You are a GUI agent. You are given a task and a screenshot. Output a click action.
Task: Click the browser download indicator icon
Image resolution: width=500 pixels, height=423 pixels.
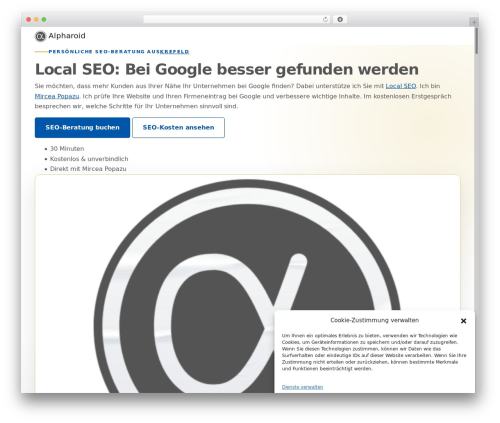340,20
